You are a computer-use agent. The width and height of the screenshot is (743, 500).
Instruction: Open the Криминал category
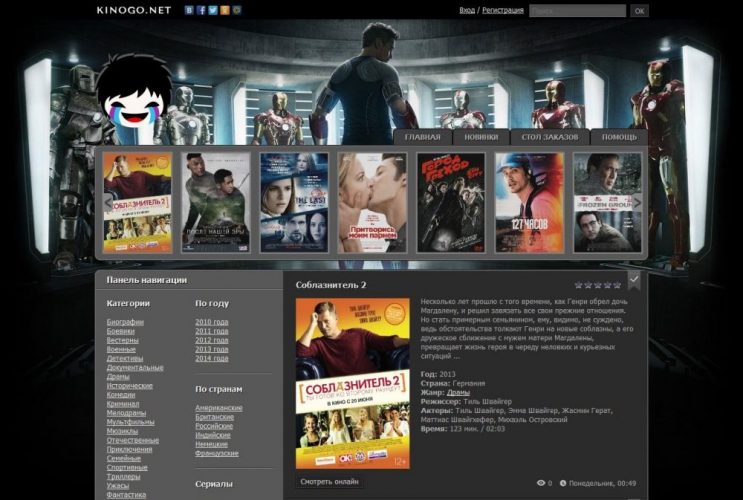[123, 404]
